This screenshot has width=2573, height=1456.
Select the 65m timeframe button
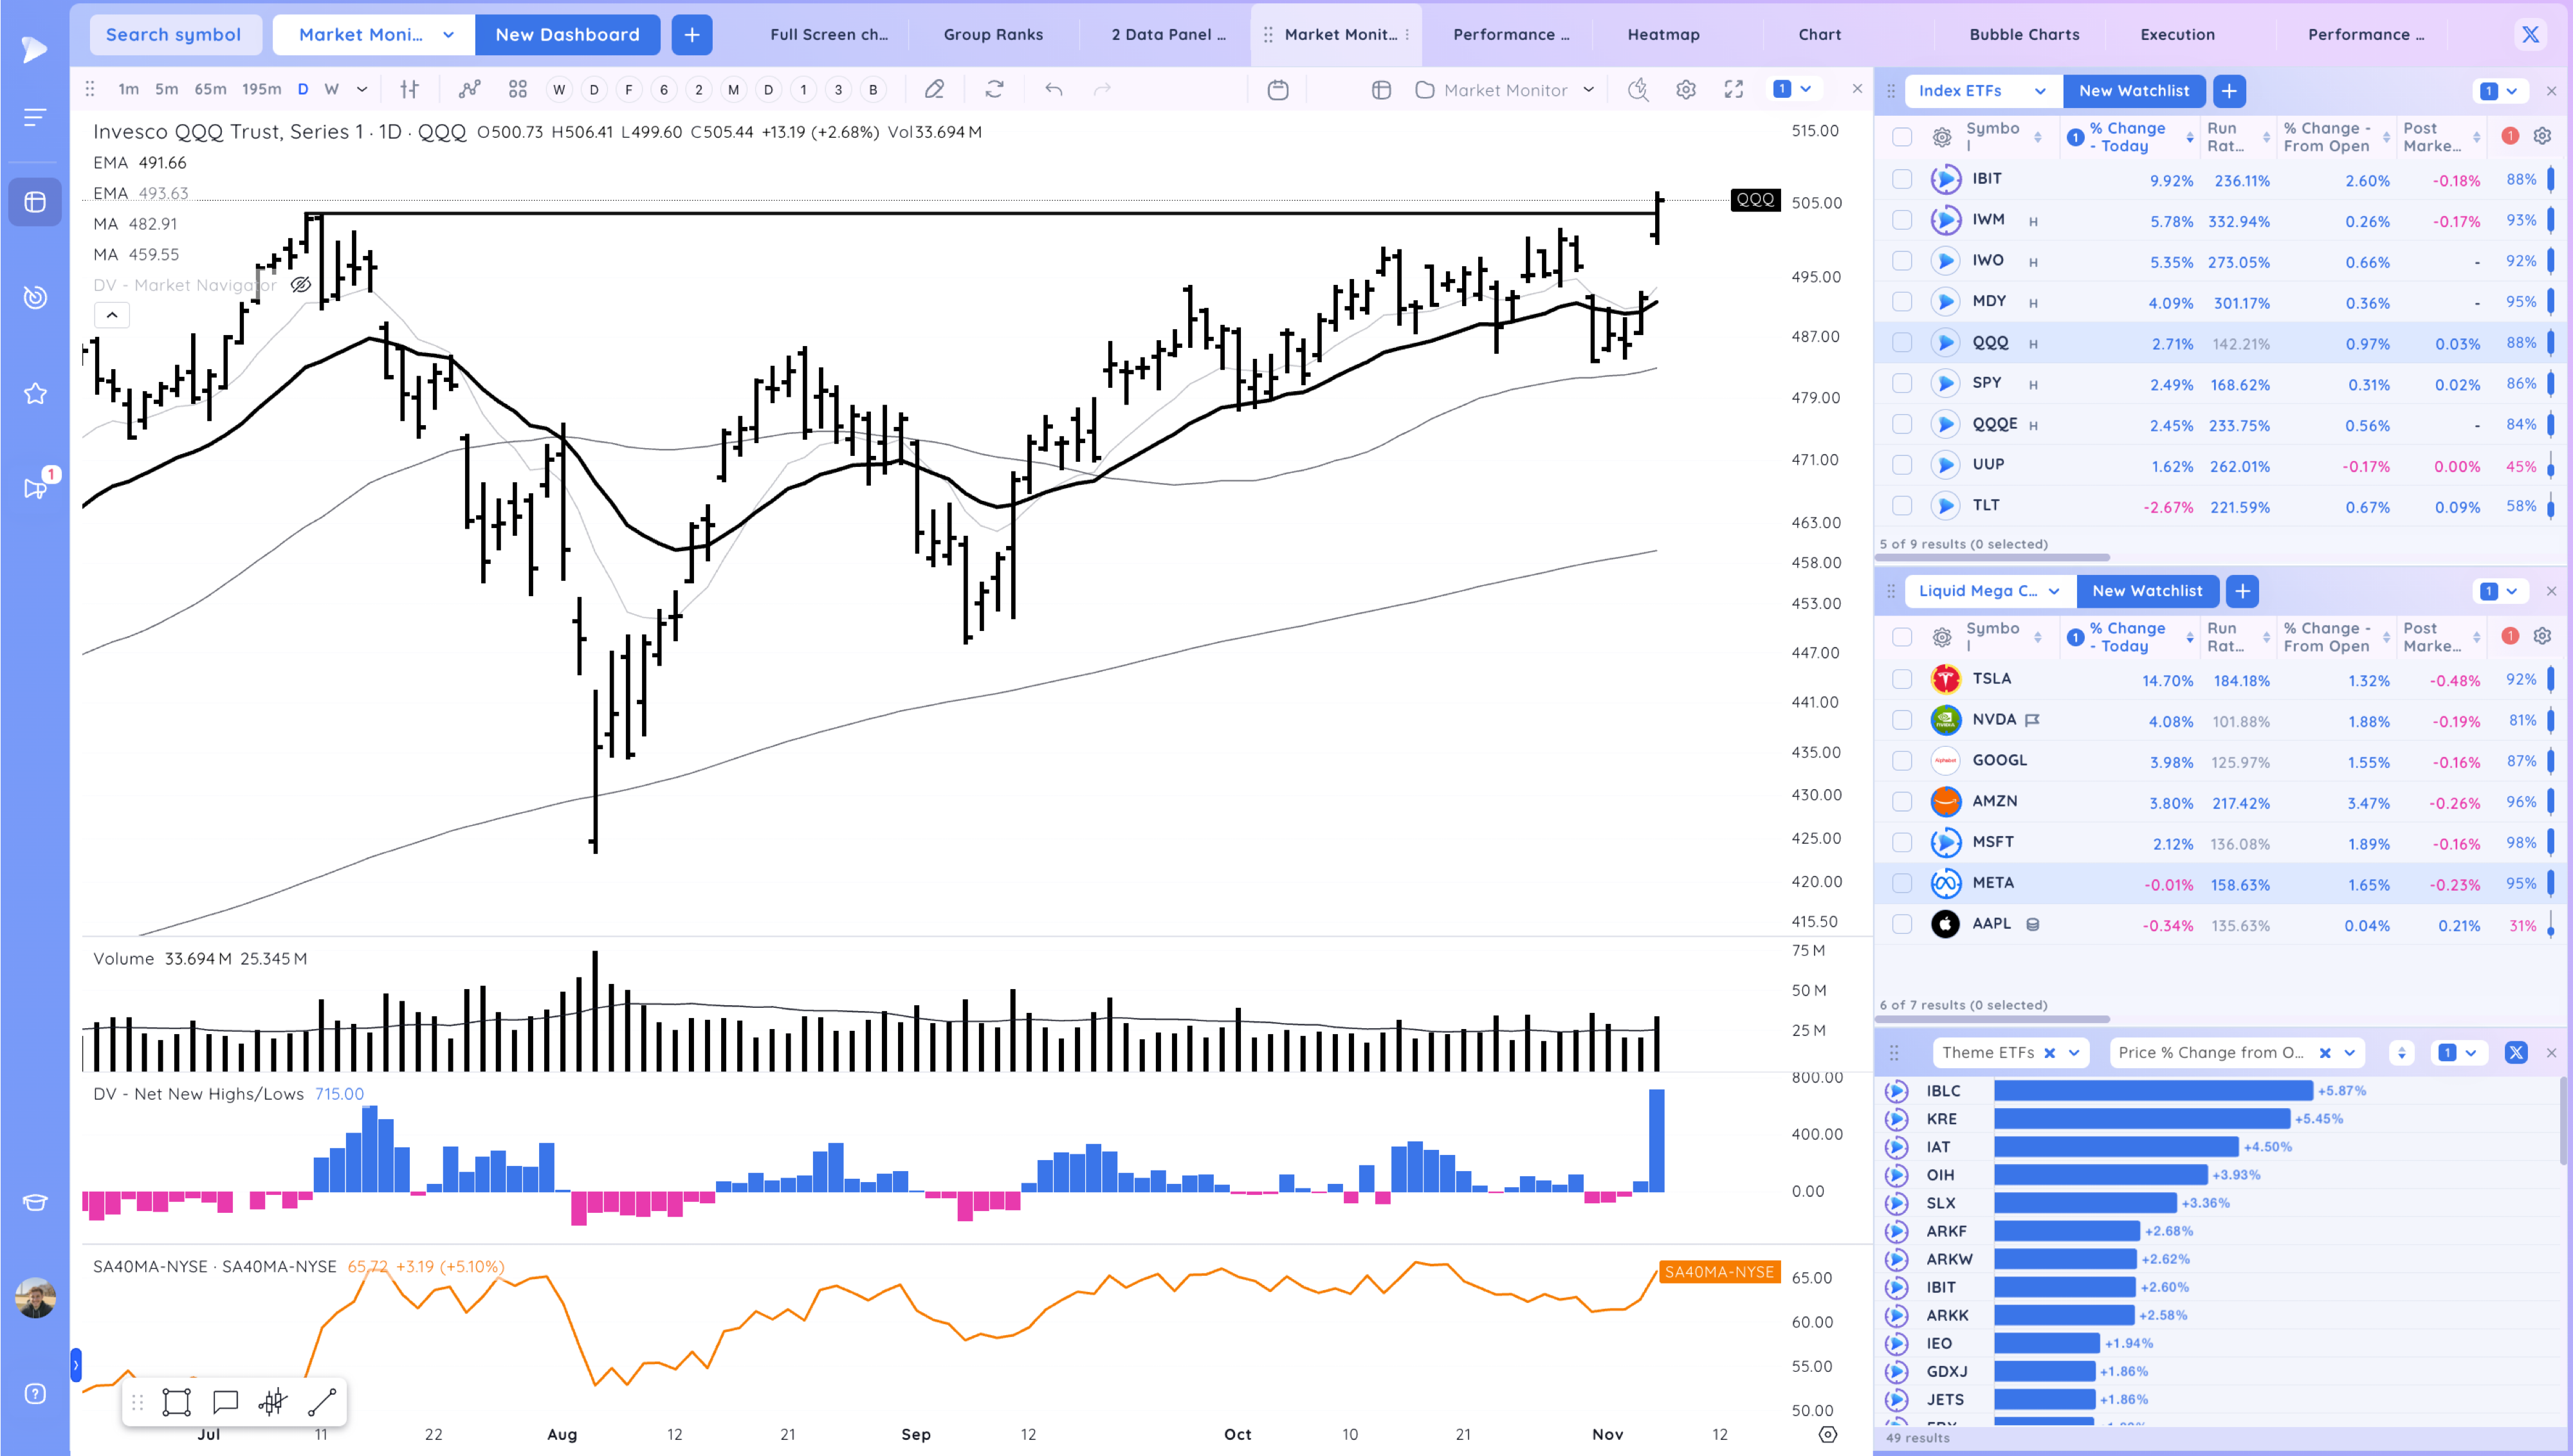(x=210, y=90)
